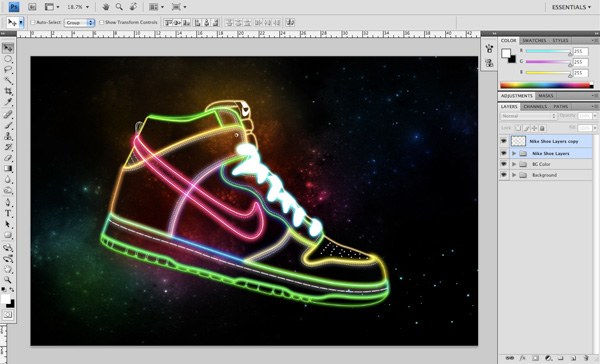Launch Bridge from the application bar

(32, 7)
